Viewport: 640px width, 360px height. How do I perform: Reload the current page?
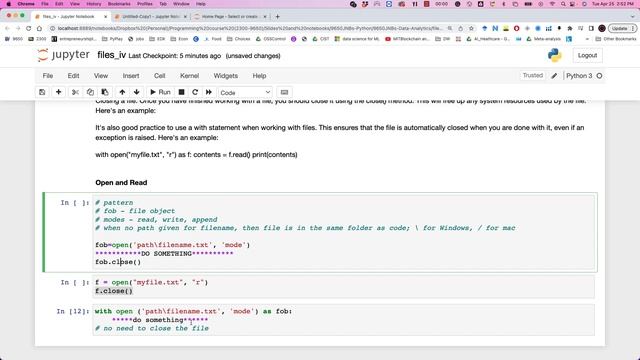coord(28,29)
